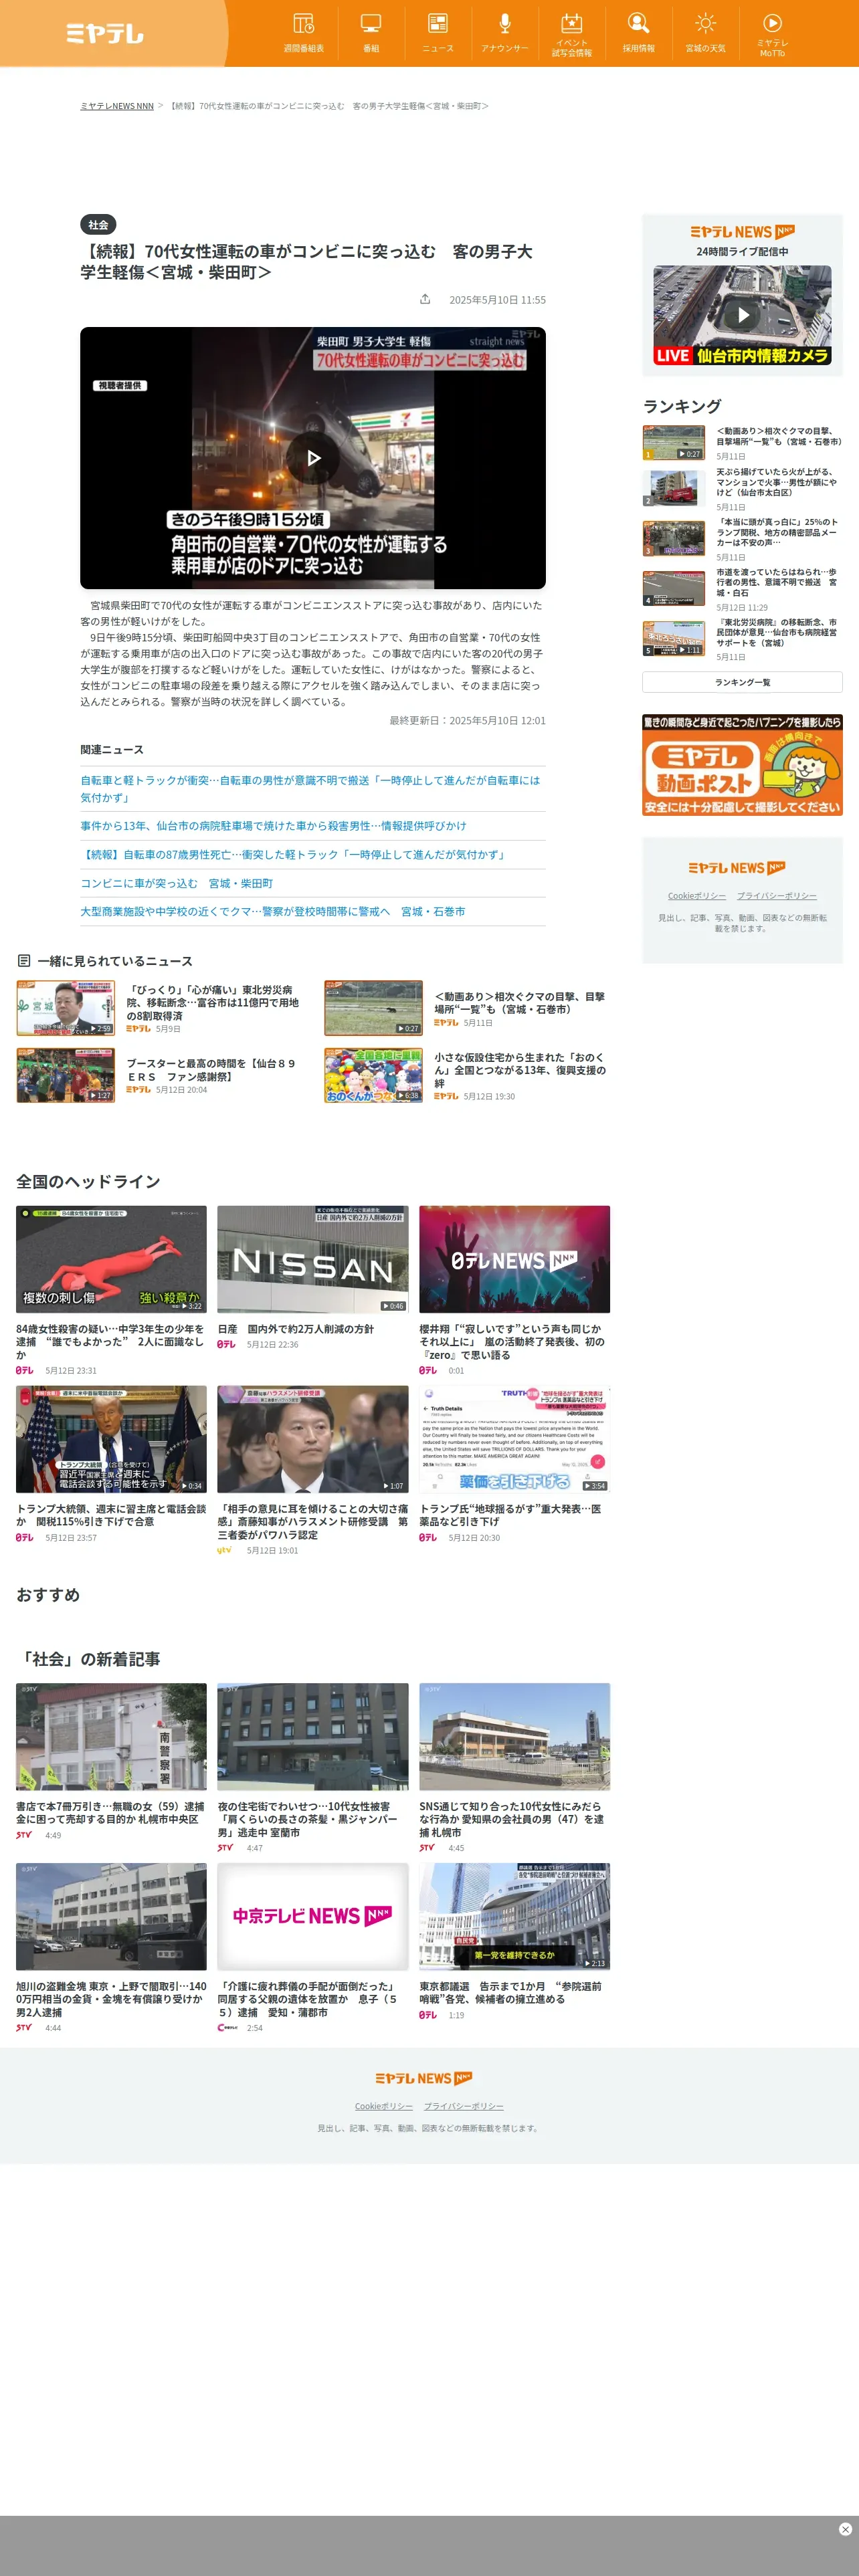Close the bottom banner with X icon
Image resolution: width=859 pixels, height=2576 pixels.
[x=845, y=2529]
